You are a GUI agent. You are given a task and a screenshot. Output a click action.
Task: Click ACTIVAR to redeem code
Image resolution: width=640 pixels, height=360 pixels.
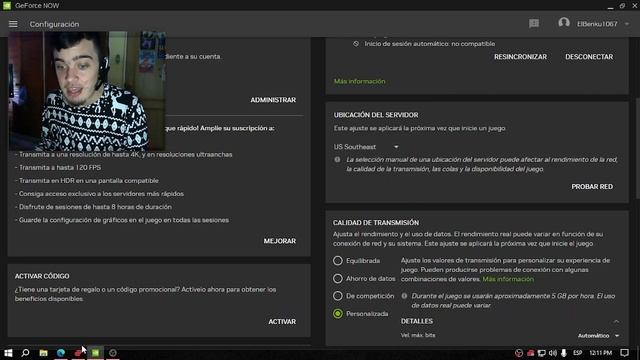[282, 322]
